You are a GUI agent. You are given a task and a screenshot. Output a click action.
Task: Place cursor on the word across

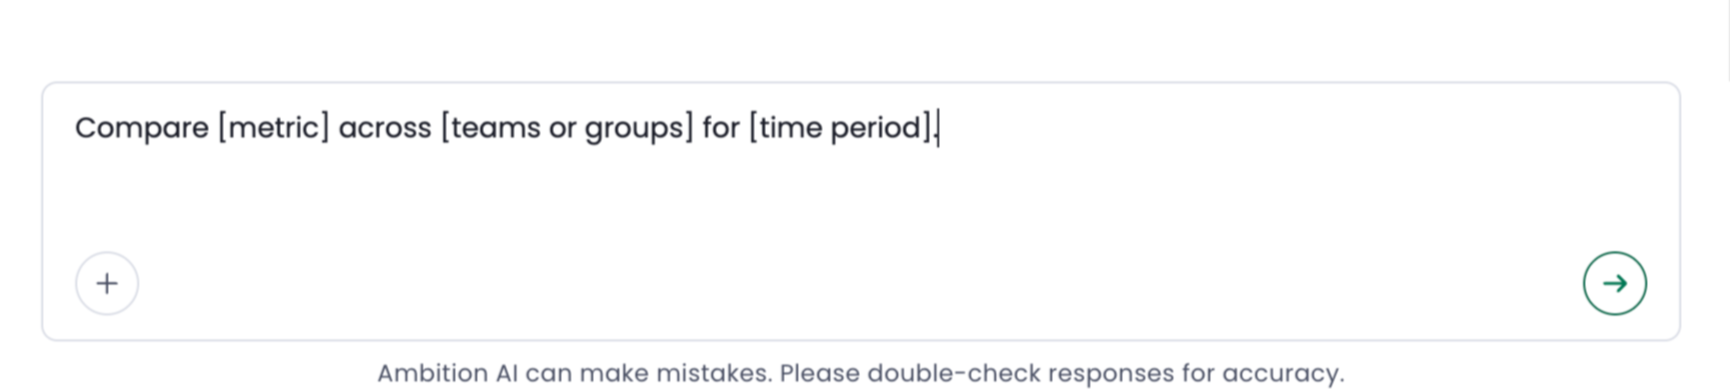(x=385, y=128)
